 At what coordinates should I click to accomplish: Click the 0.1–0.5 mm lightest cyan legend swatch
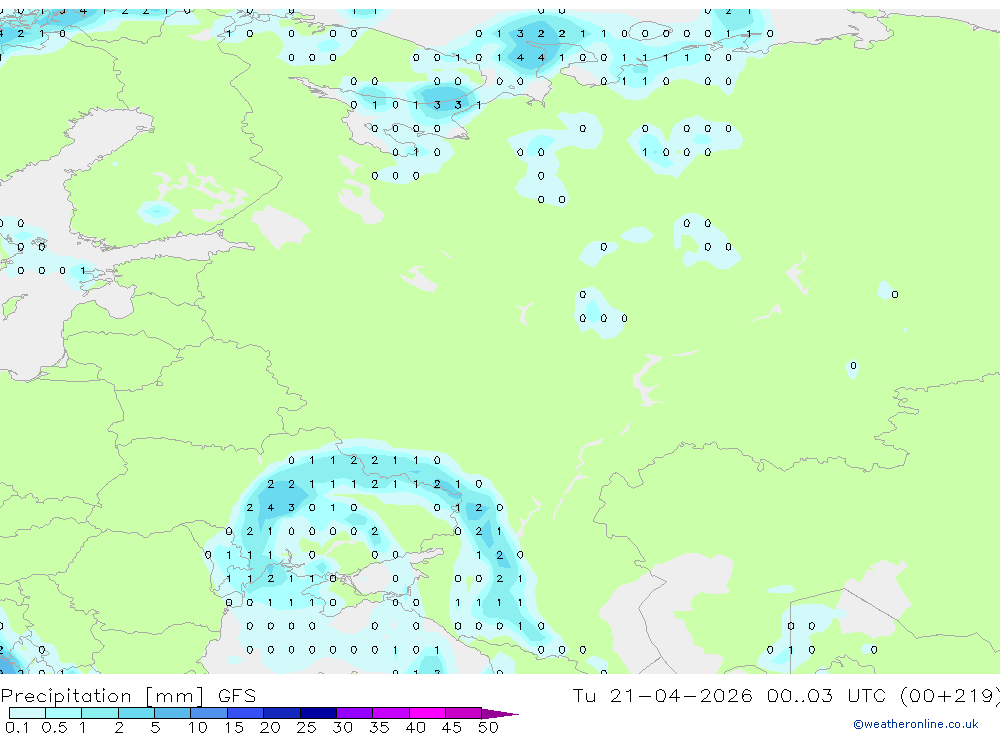point(27,713)
